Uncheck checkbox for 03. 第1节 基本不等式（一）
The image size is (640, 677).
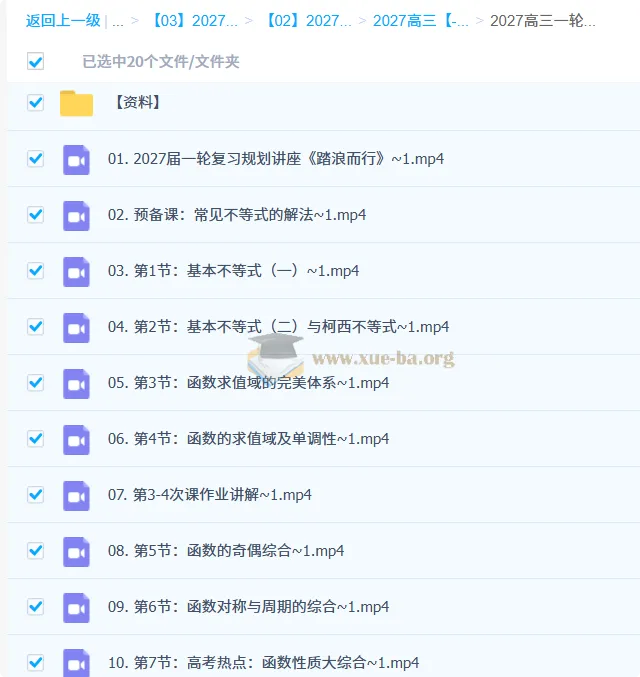(x=35, y=271)
